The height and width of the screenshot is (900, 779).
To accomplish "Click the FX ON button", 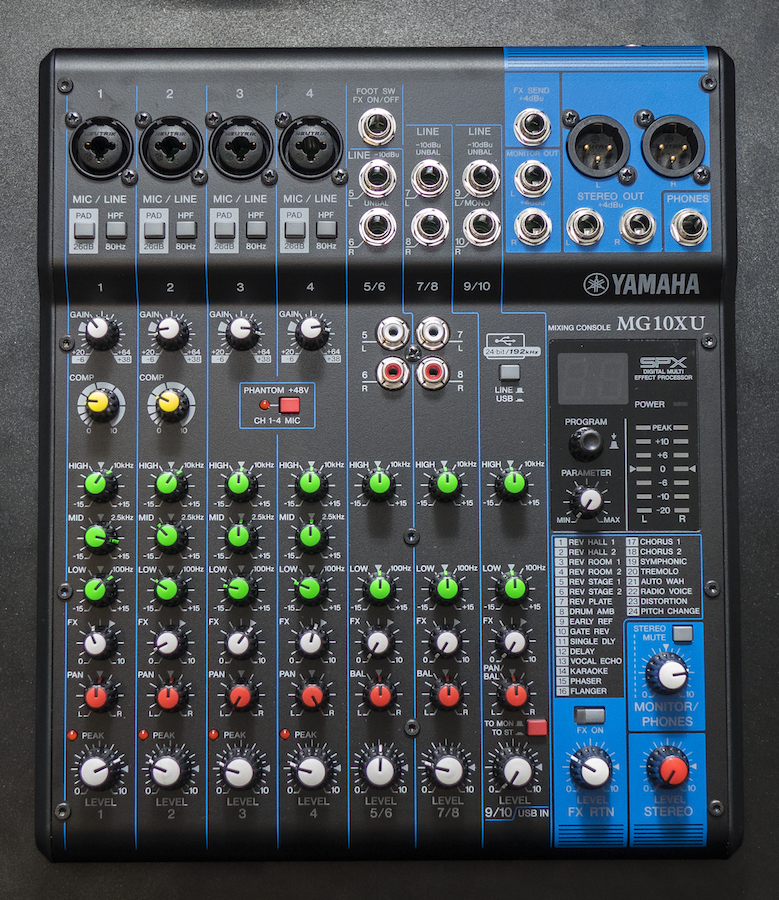I will (590, 715).
